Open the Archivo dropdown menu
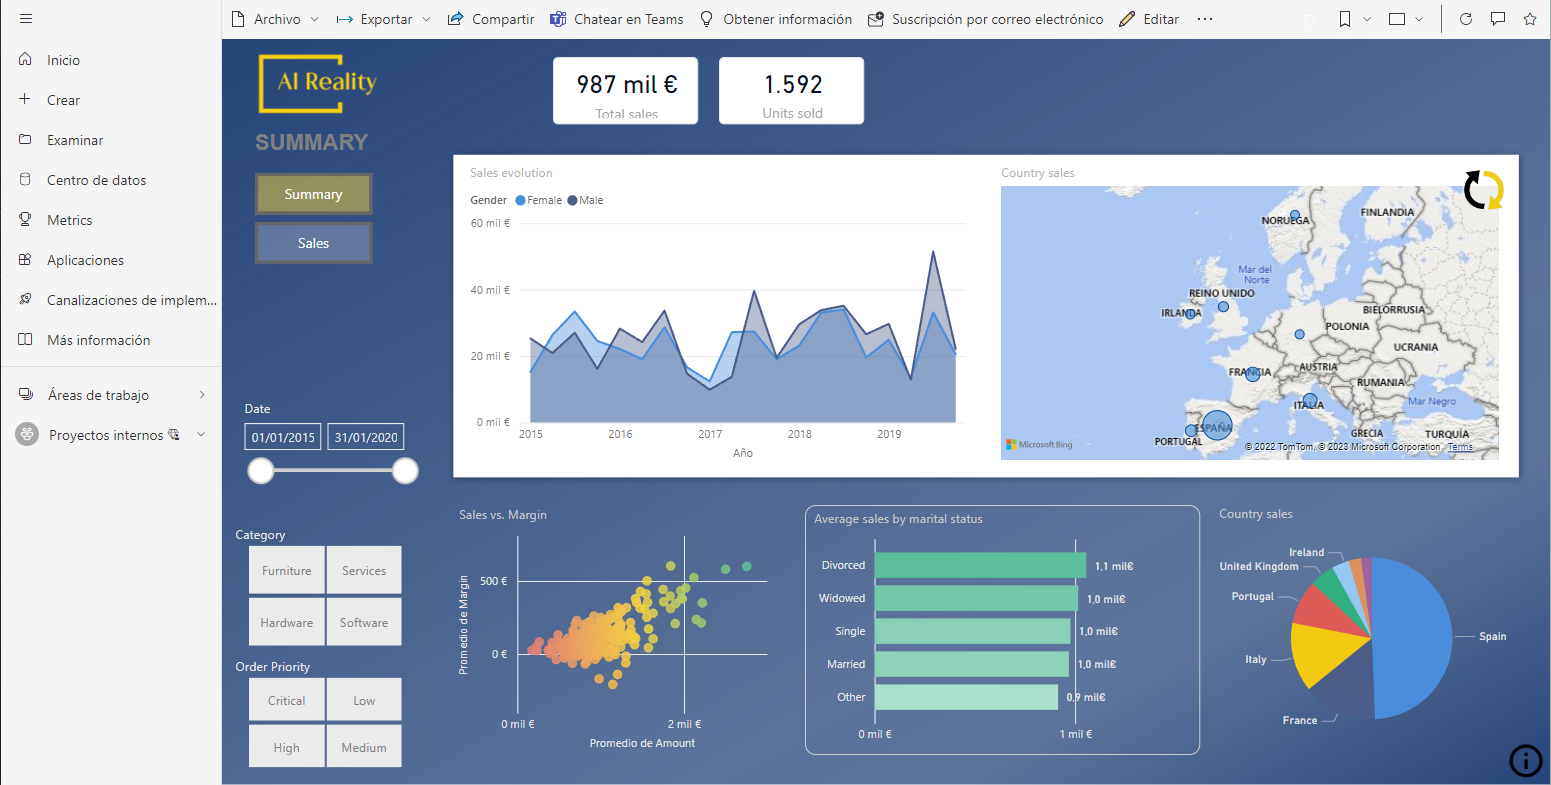 [276, 19]
